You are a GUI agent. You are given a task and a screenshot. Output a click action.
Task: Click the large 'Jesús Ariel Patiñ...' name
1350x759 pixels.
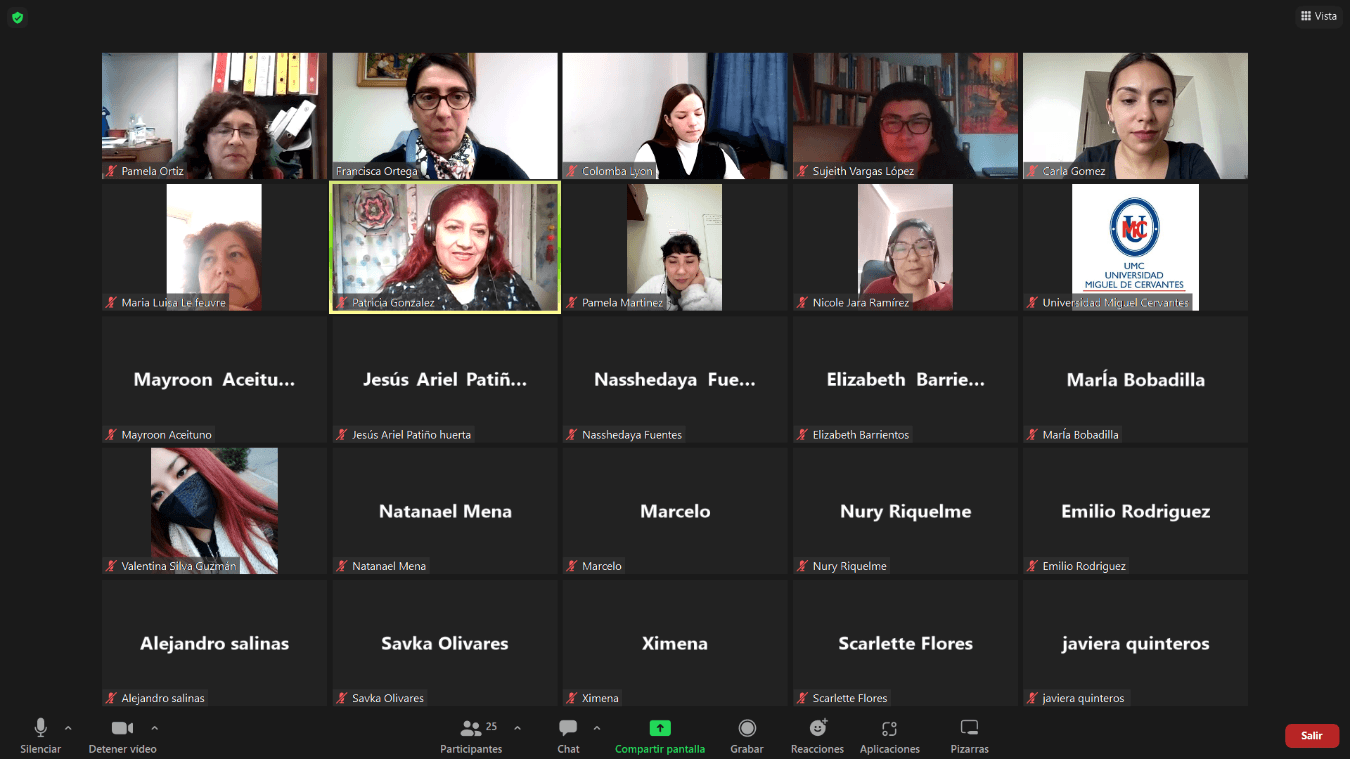(445, 380)
